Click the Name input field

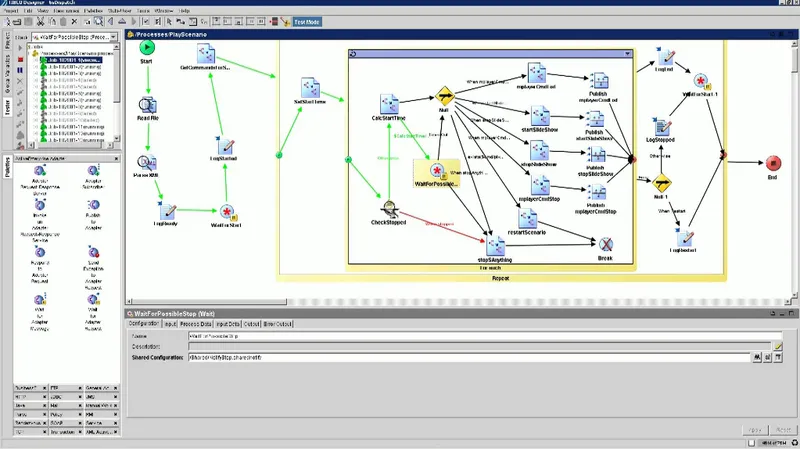pyautogui.click(x=485, y=336)
